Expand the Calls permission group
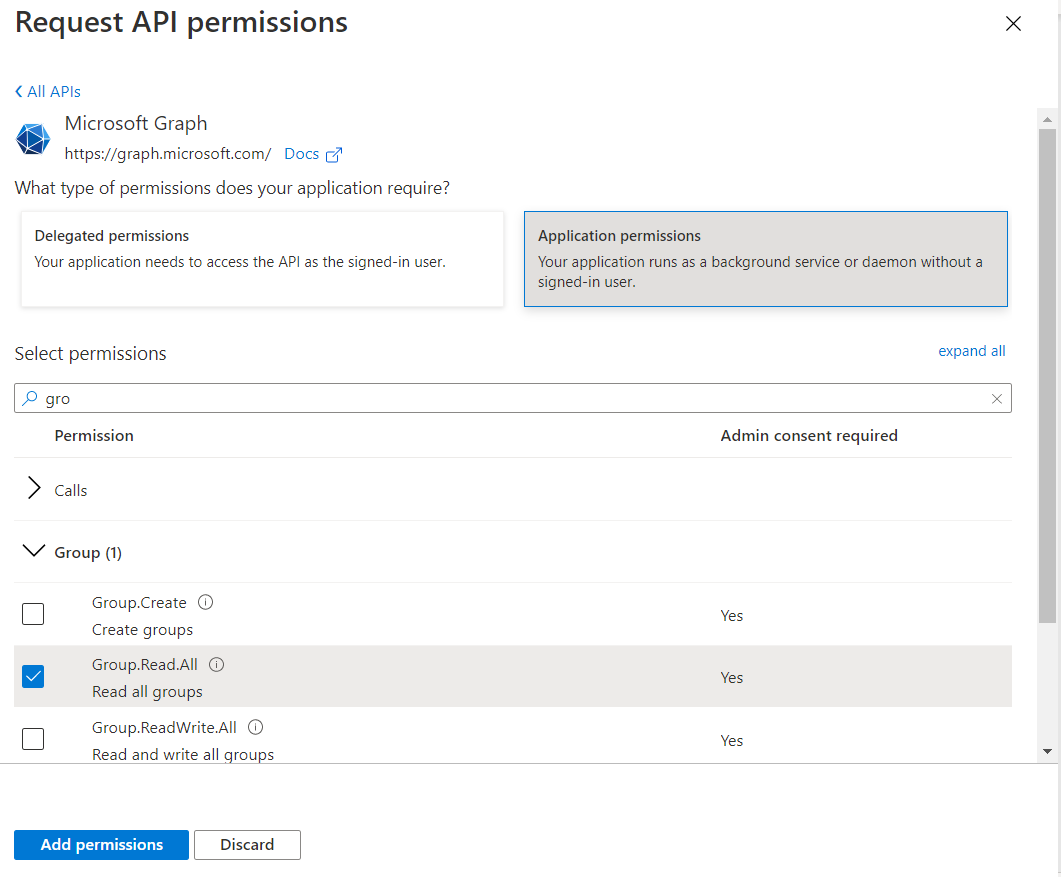 (x=35, y=489)
